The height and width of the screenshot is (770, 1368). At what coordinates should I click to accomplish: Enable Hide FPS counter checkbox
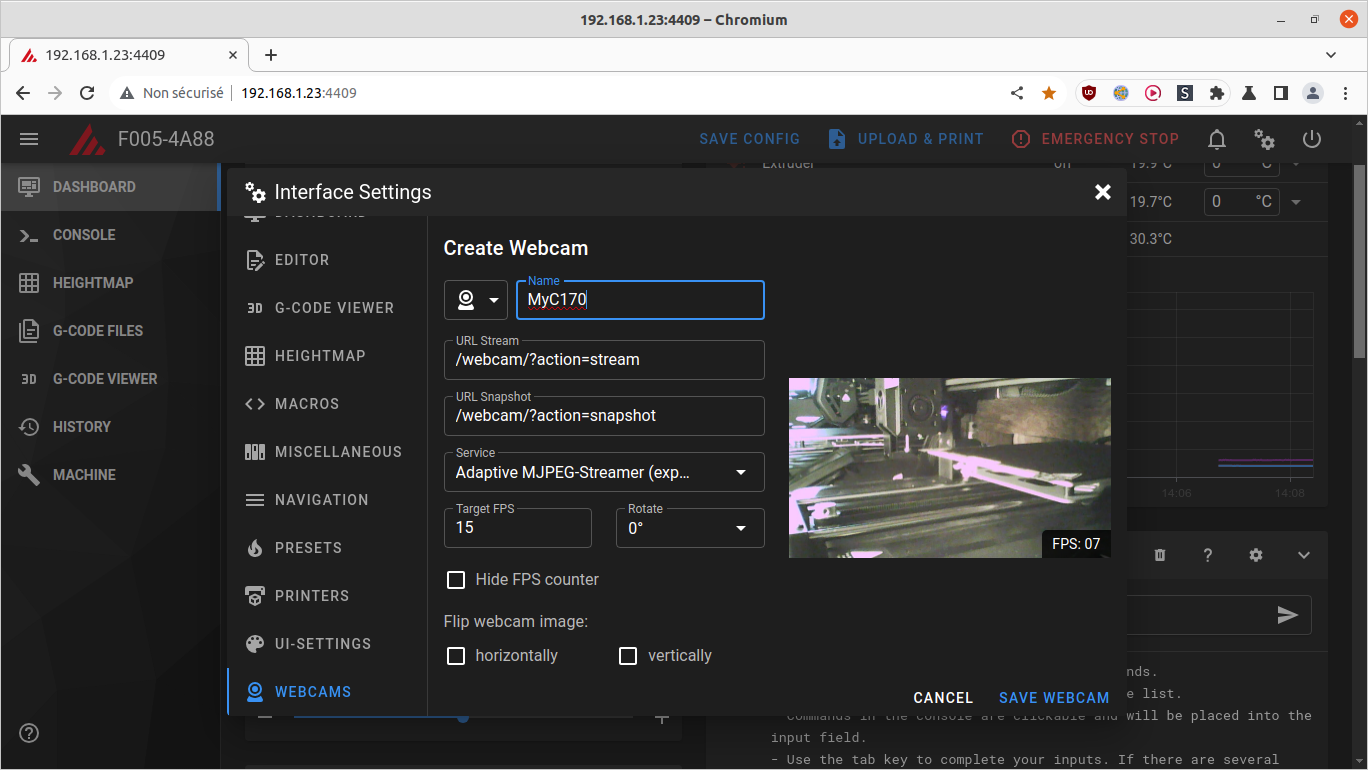click(456, 580)
